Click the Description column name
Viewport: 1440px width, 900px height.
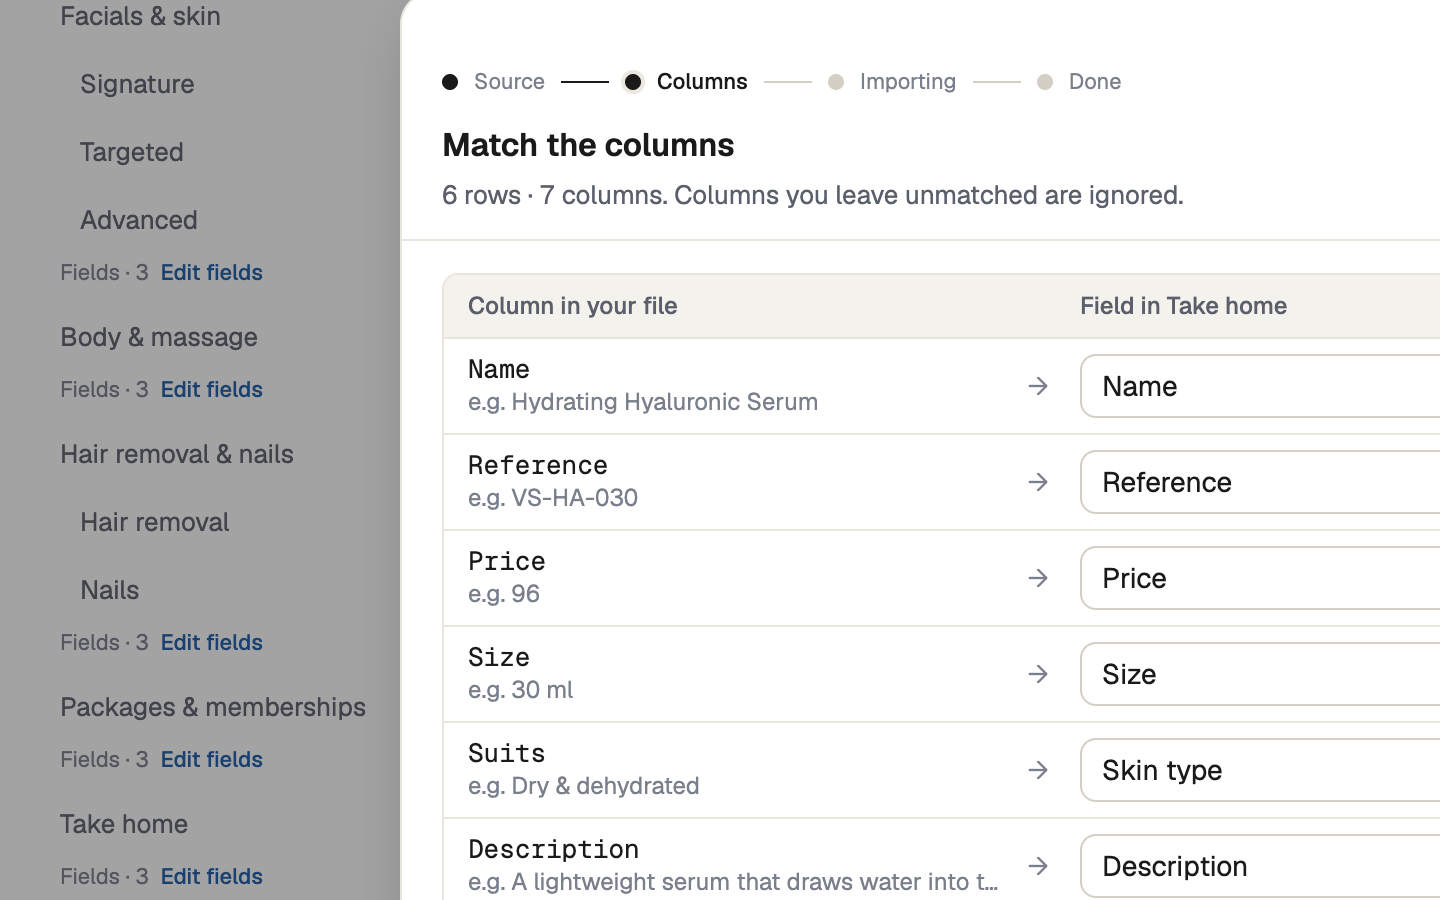[554, 849]
